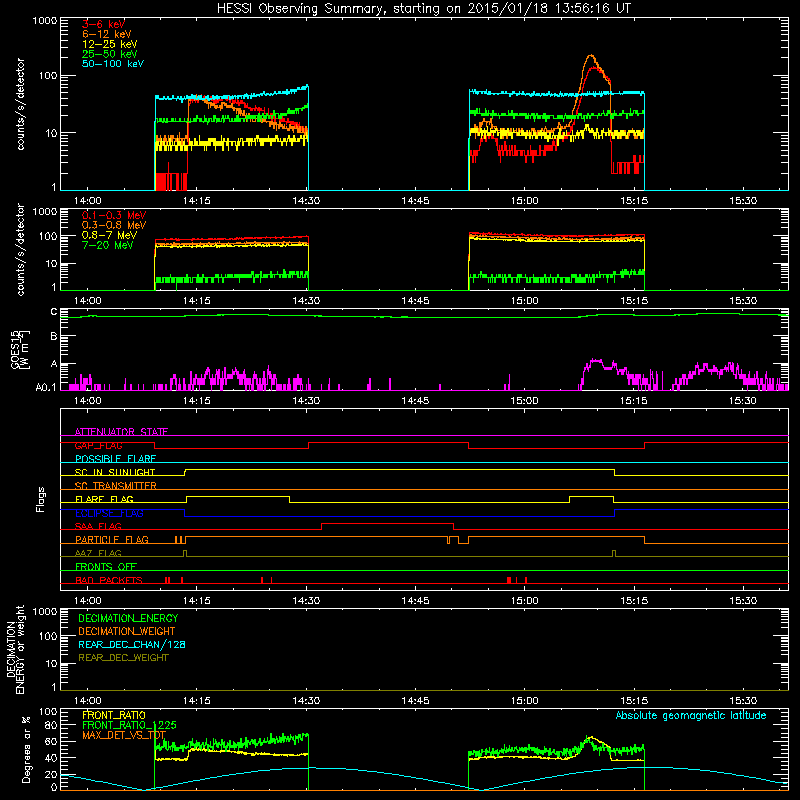Screen dimensions: 800x800
Task: Click the "Absolute geomagnetic latitude" label
Action: click(691, 715)
